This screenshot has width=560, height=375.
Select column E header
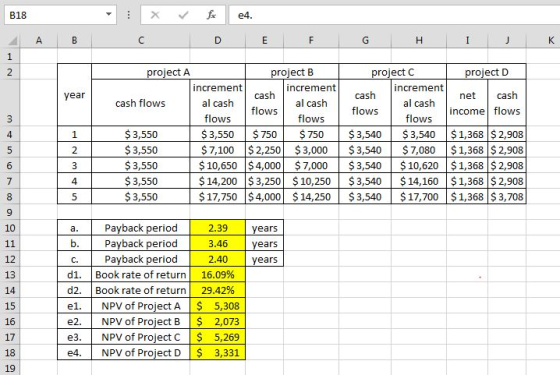(x=264, y=40)
